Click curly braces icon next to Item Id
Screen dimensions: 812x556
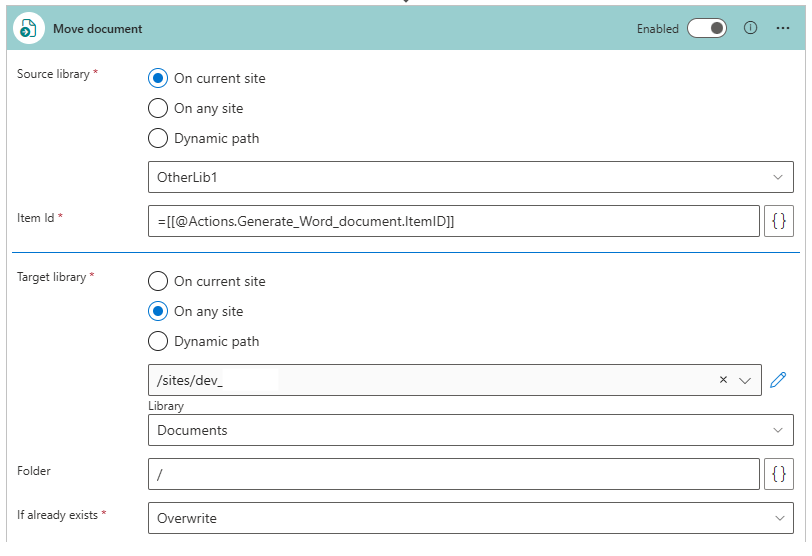tap(779, 221)
